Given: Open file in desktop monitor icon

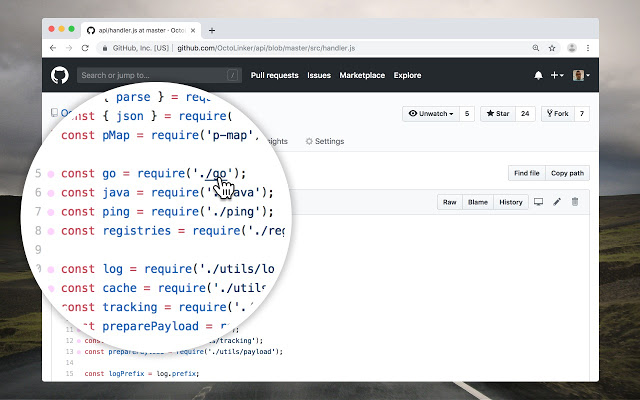Looking at the screenshot, I should (x=538, y=202).
